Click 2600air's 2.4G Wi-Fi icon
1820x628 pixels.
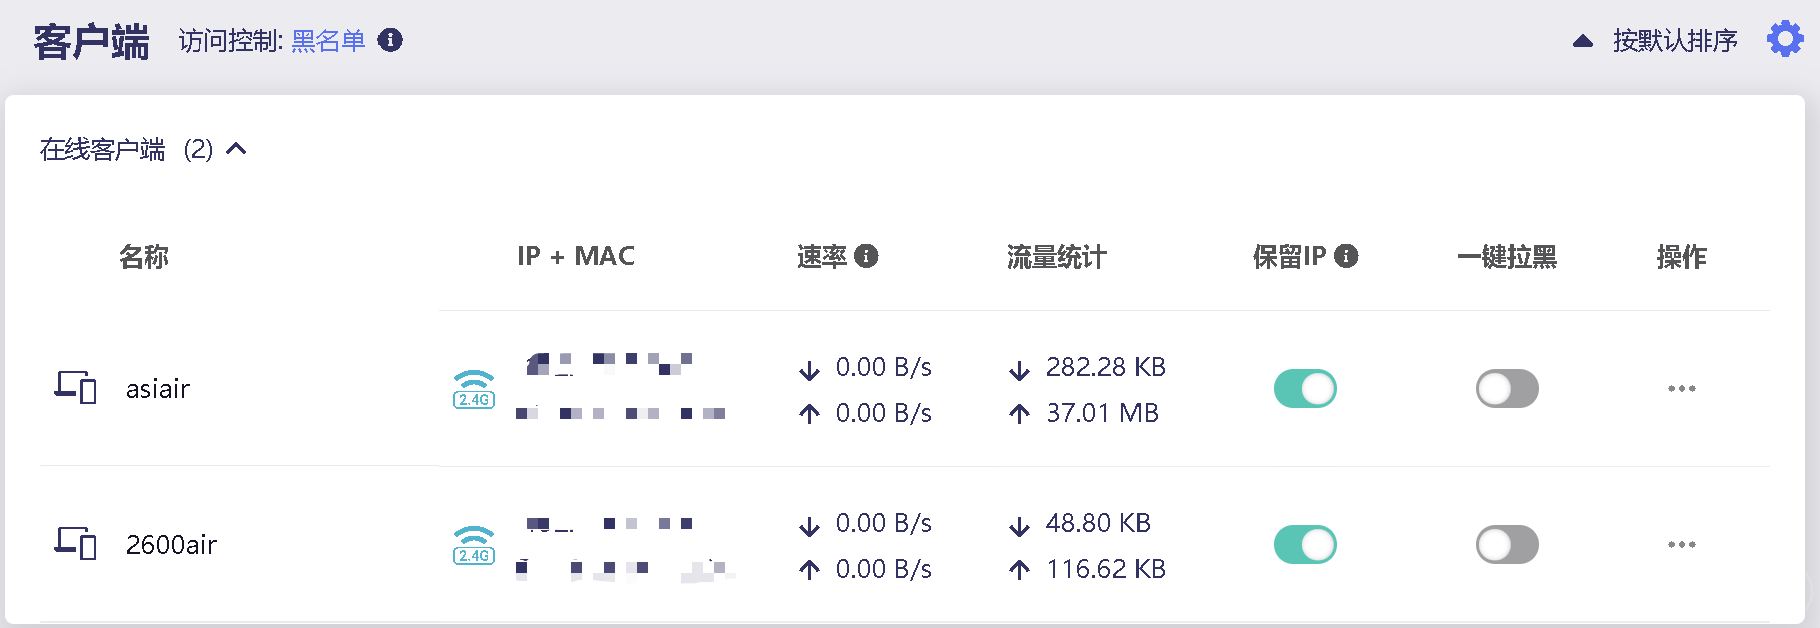pos(474,545)
